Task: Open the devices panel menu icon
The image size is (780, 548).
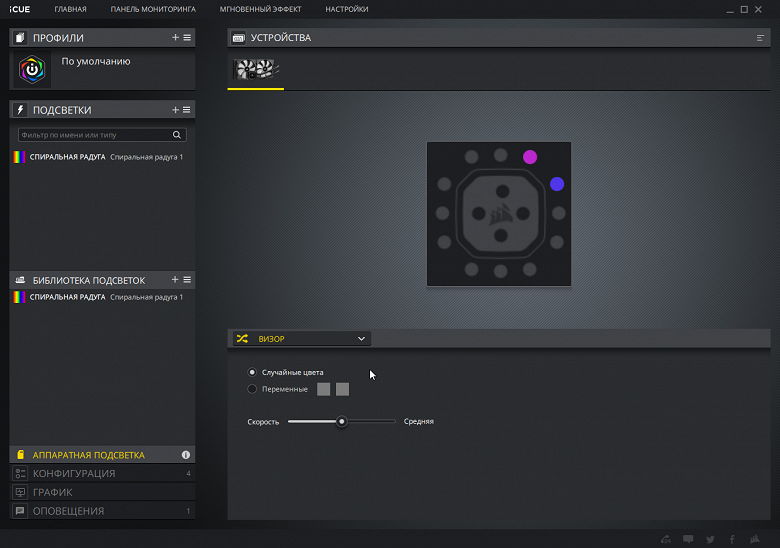Action: pos(760,38)
